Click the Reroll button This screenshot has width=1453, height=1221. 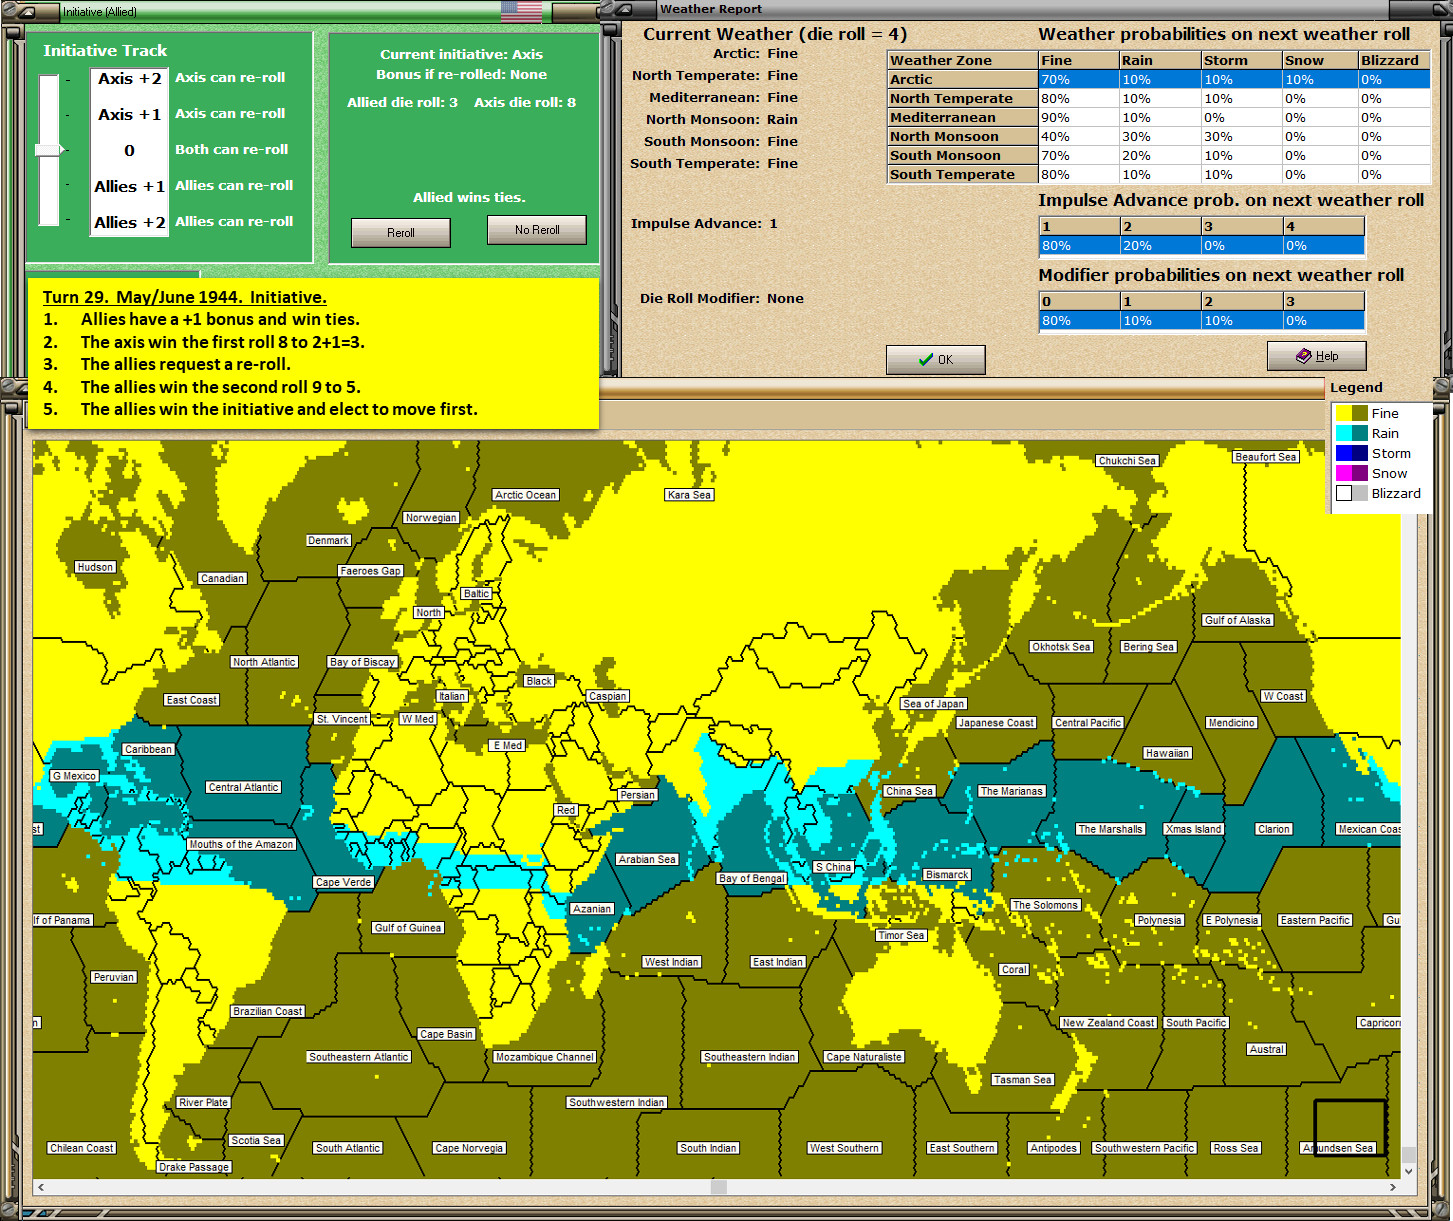[x=401, y=233]
